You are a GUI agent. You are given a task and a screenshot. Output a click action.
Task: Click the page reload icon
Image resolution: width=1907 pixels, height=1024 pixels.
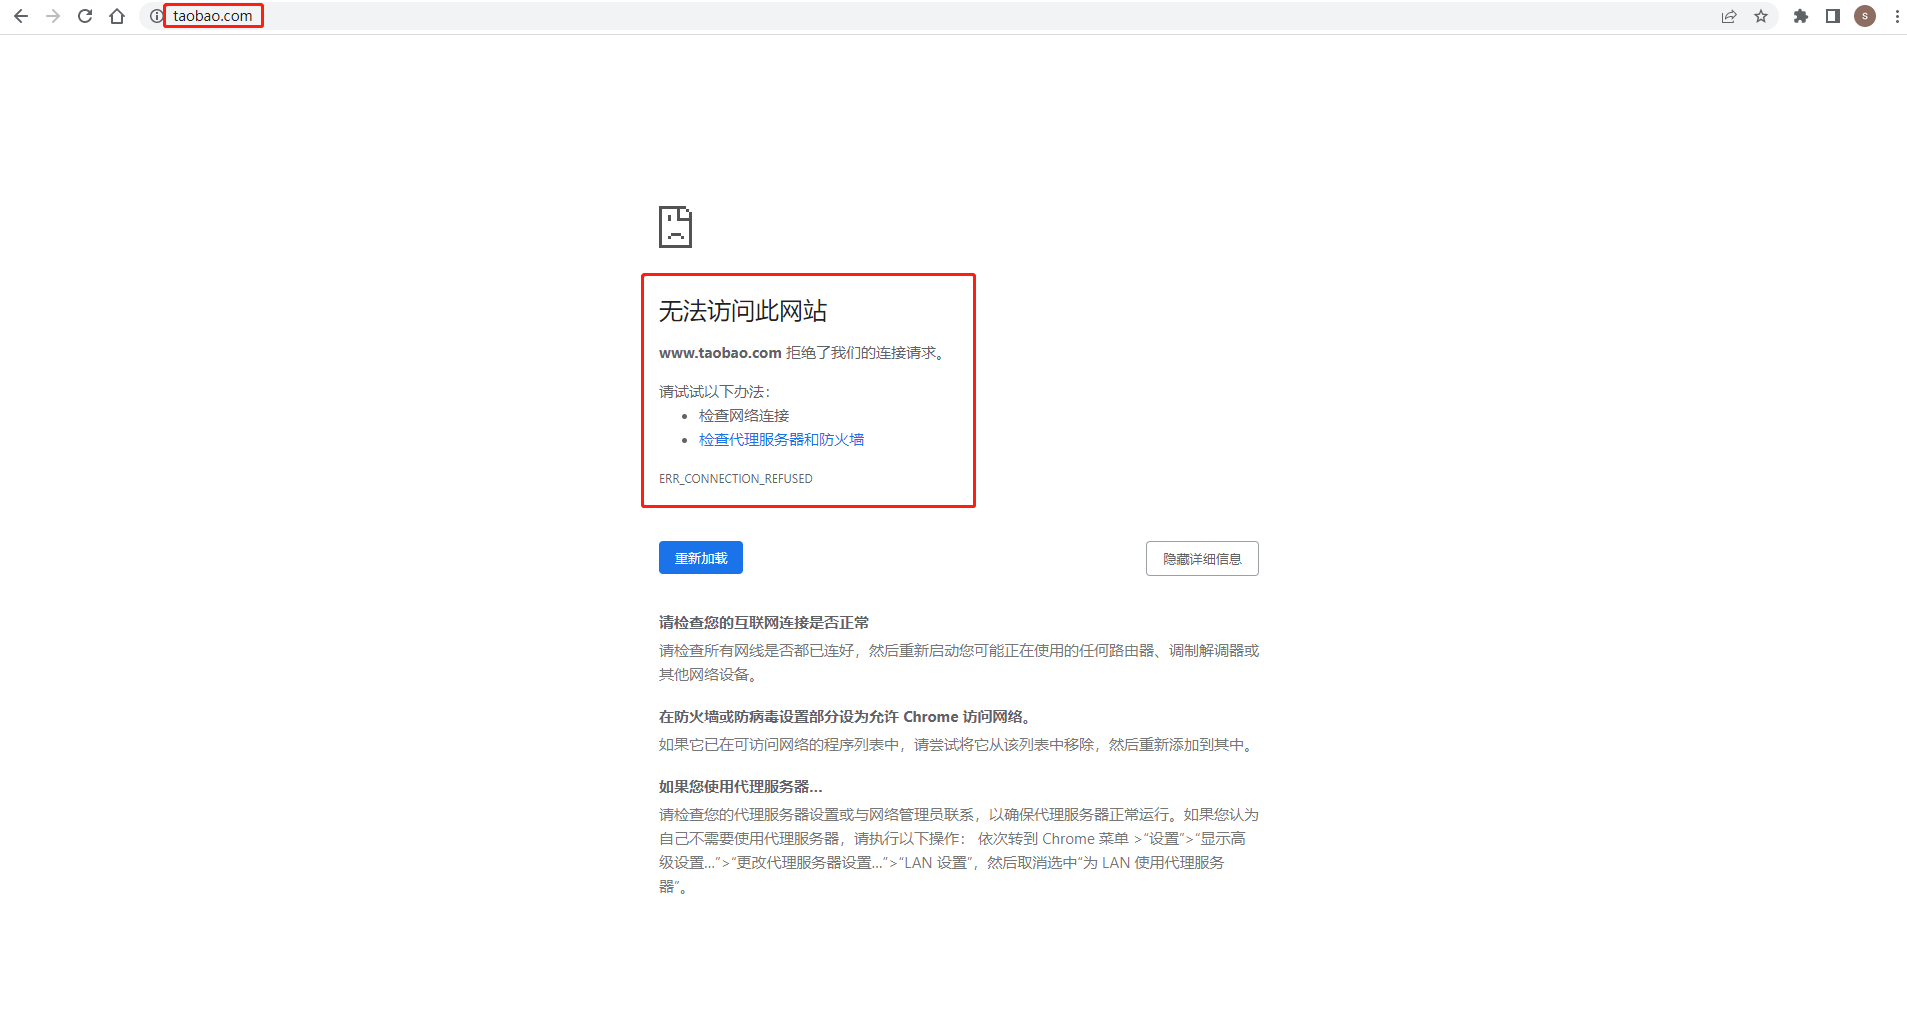coord(85,16)
